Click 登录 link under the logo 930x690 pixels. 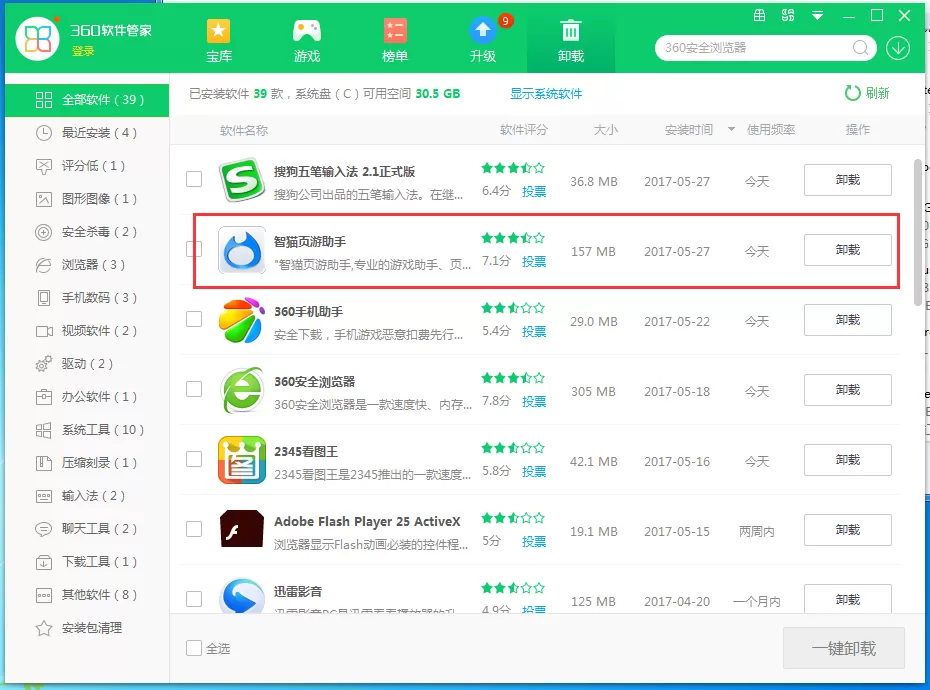coord(83,51)
